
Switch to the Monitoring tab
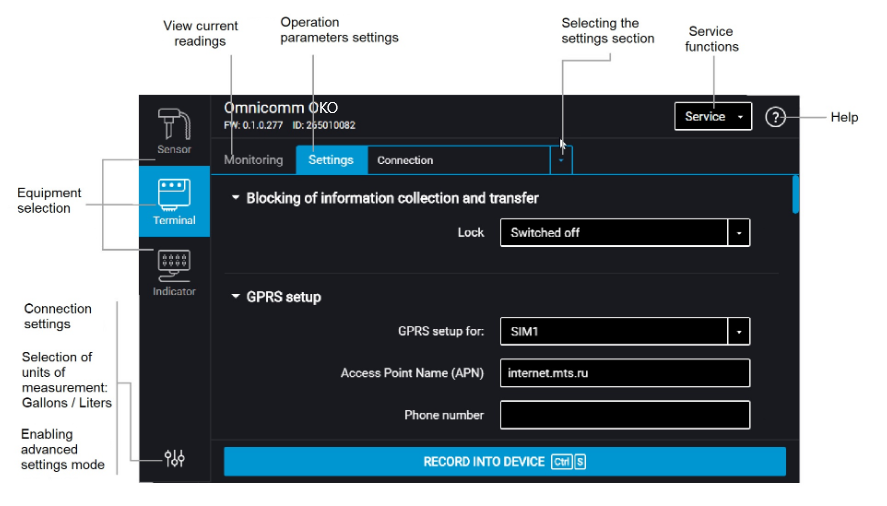pyautogui.click(x=253, y=160)
